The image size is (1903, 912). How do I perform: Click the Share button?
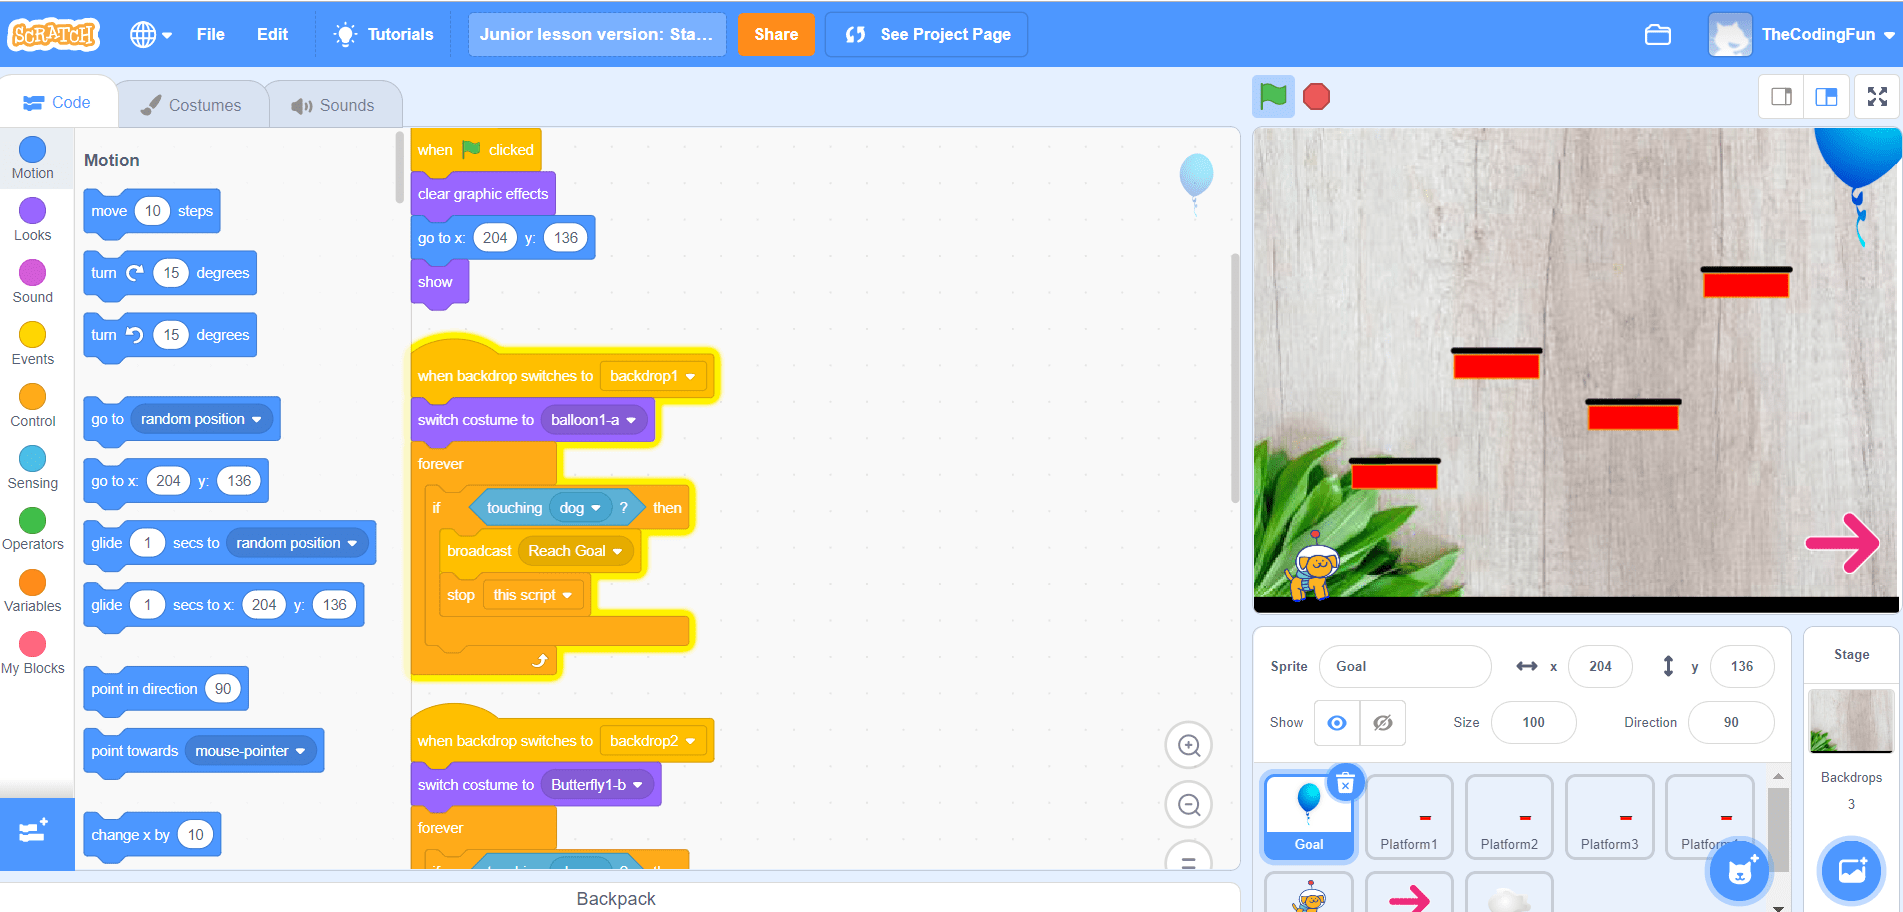776,34
